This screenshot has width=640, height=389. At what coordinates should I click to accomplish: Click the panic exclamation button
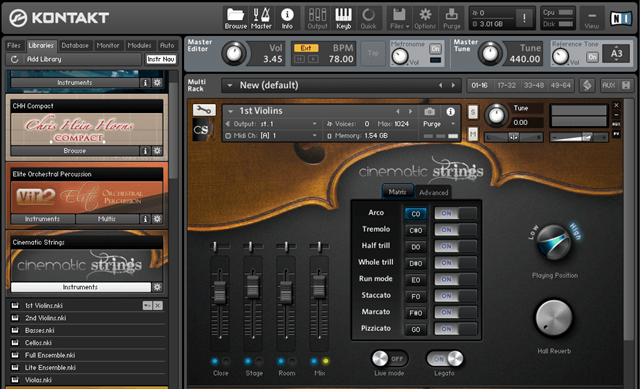(x=524, y=18)
